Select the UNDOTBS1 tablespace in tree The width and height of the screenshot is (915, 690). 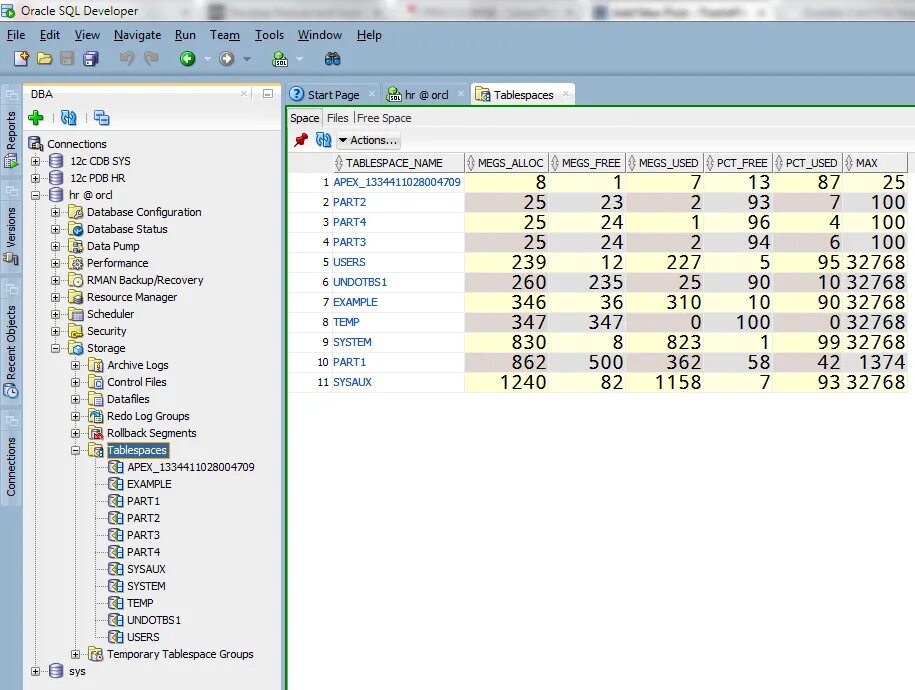pos(153,620)
